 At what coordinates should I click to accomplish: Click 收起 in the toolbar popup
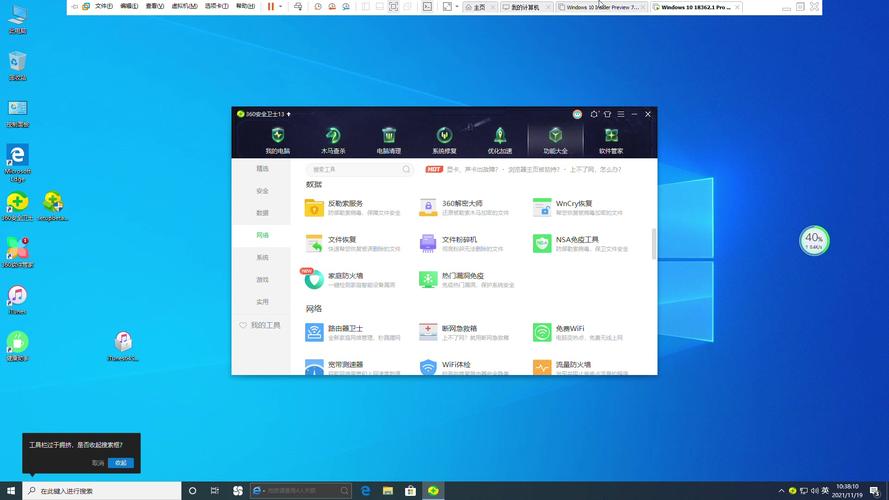[x=121, y=463]
